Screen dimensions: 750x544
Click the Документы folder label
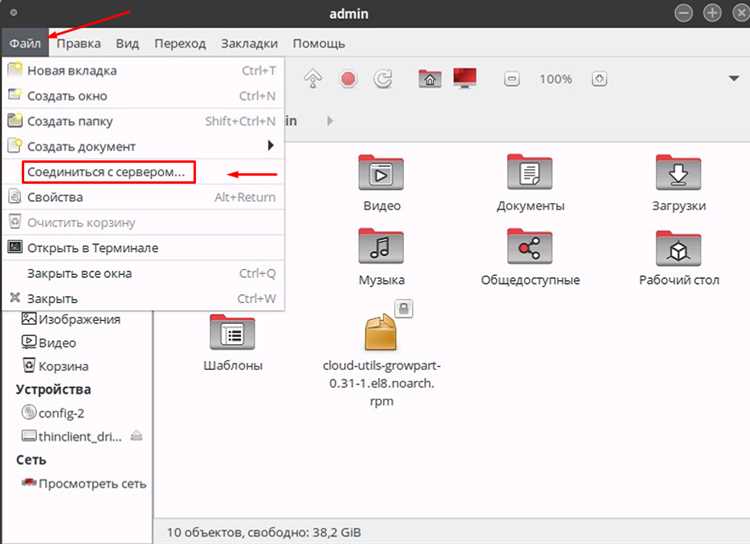point(530,206)
